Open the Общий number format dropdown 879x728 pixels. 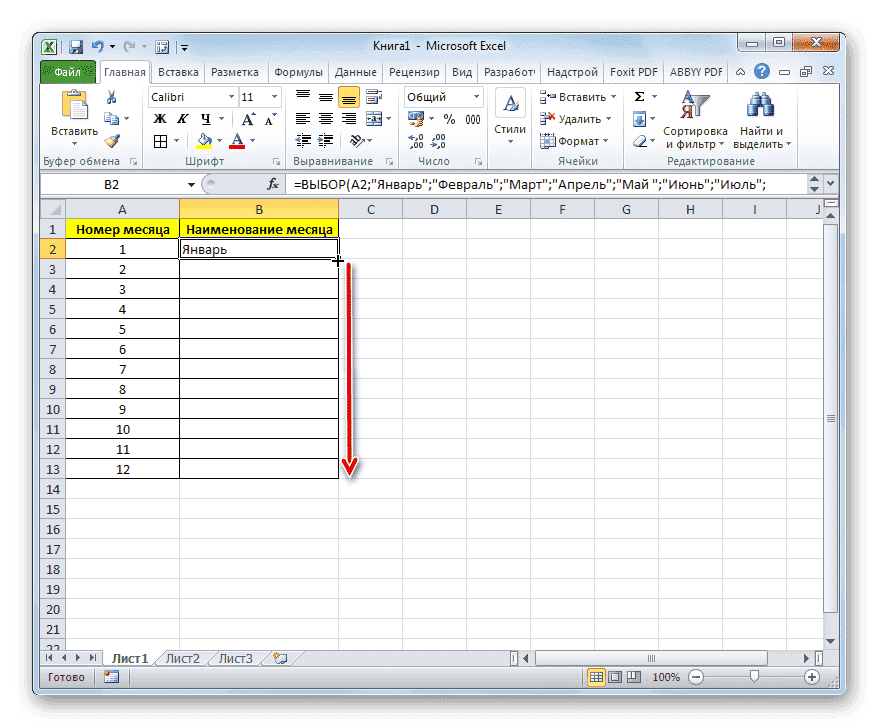pyautogui.click(x=476, y=95)
